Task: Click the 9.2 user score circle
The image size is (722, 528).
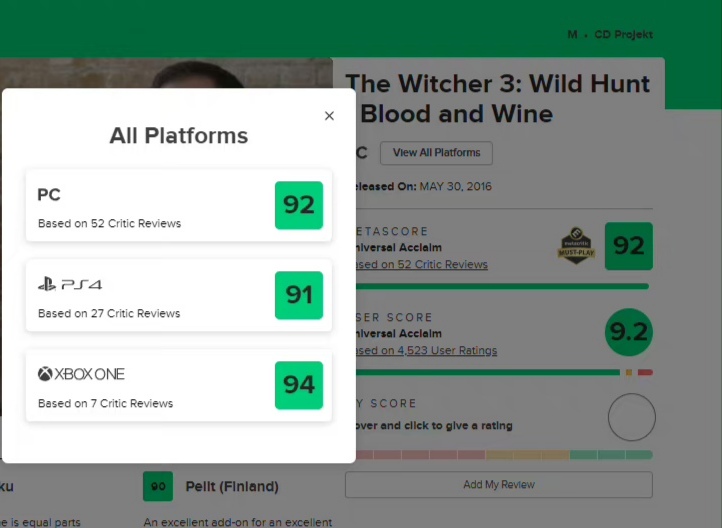Action: point(629,332)
